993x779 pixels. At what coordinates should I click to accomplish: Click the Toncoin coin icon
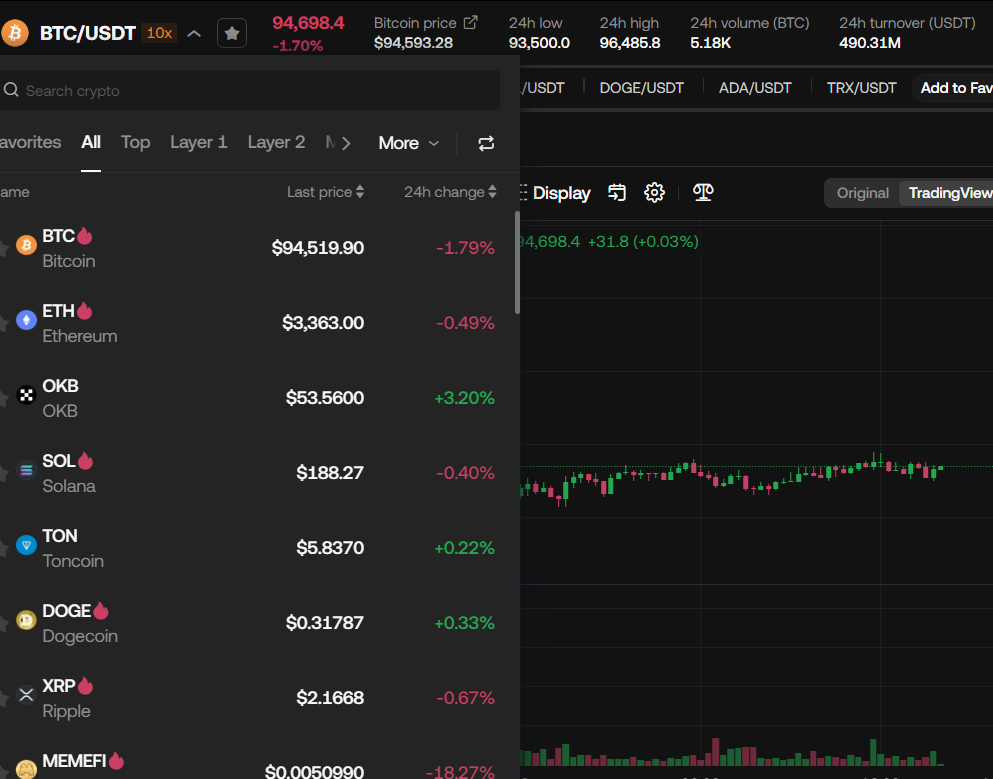pos(26,545)
